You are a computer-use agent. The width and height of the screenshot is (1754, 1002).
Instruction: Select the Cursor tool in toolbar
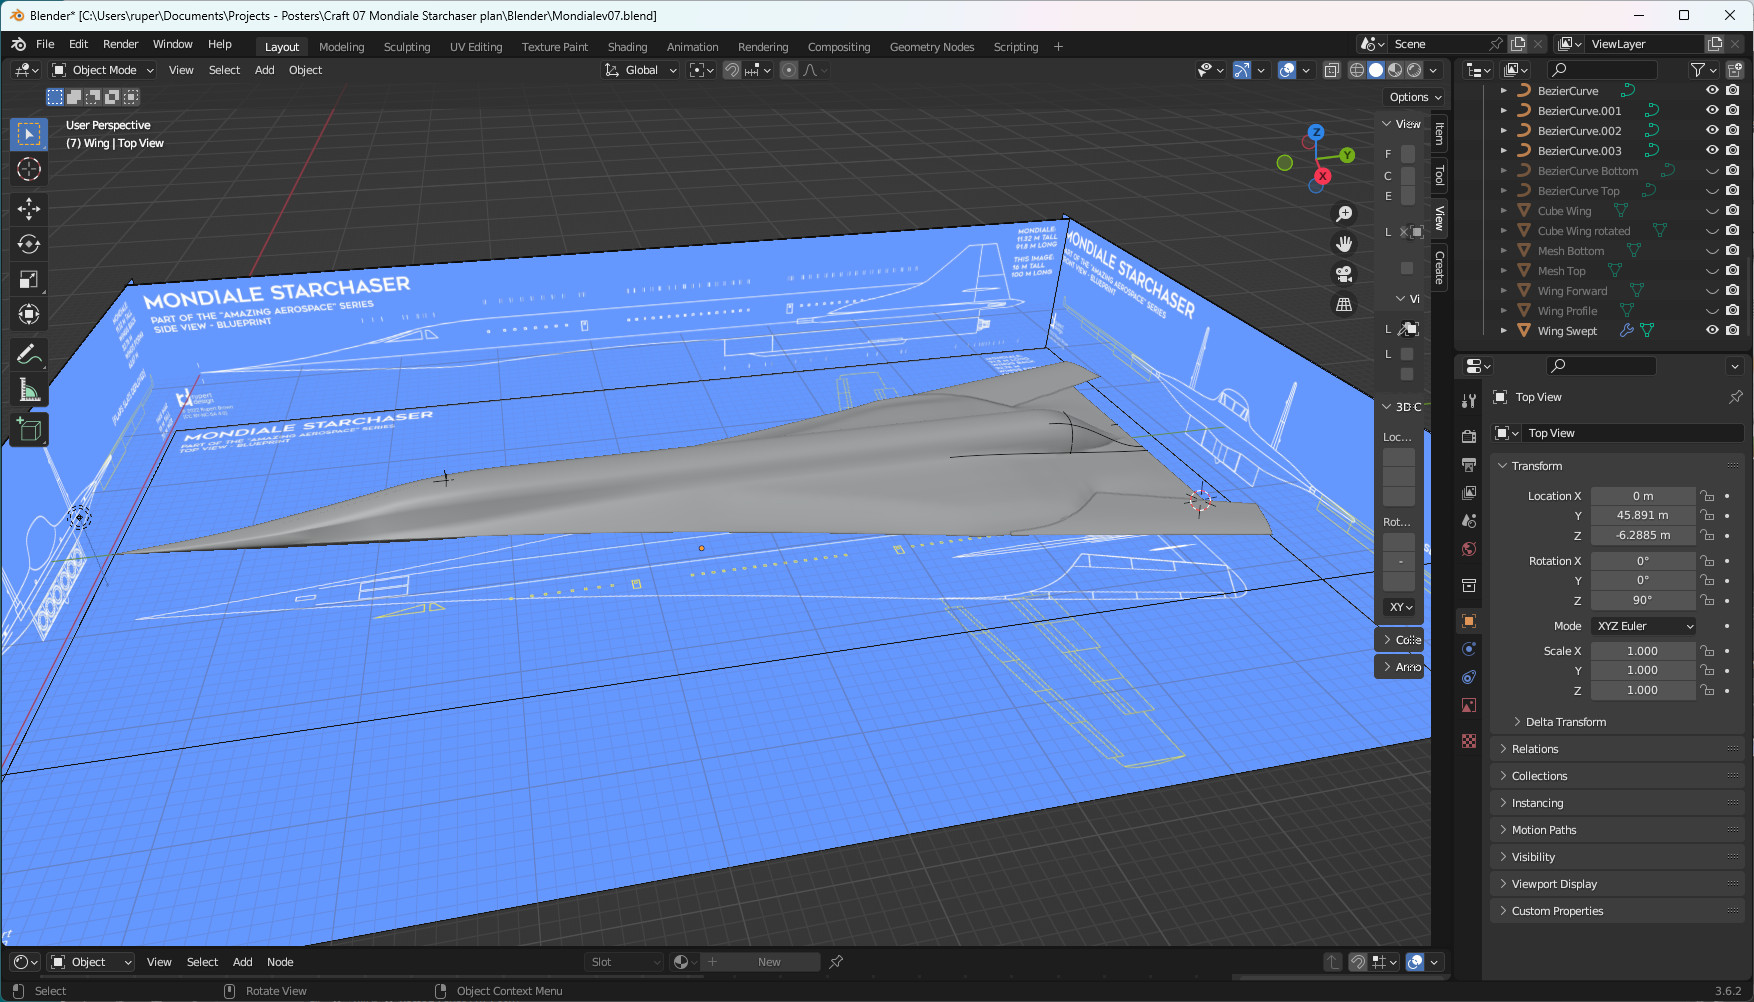29,169
